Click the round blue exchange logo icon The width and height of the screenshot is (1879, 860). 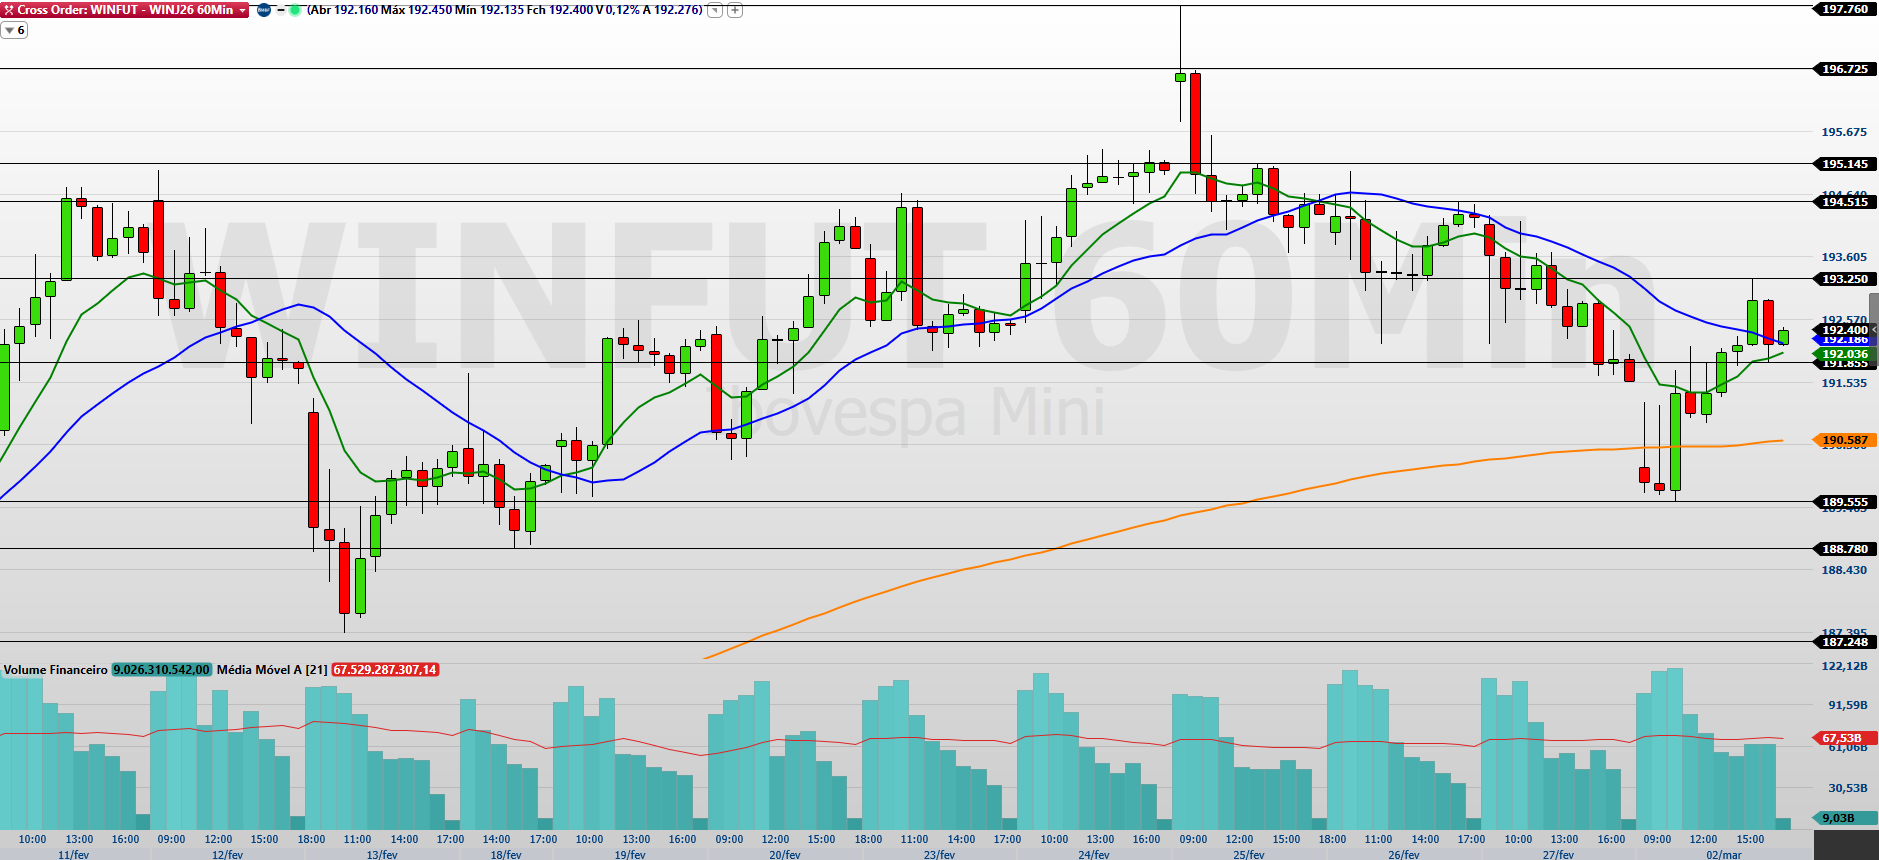tap(264, 10)
